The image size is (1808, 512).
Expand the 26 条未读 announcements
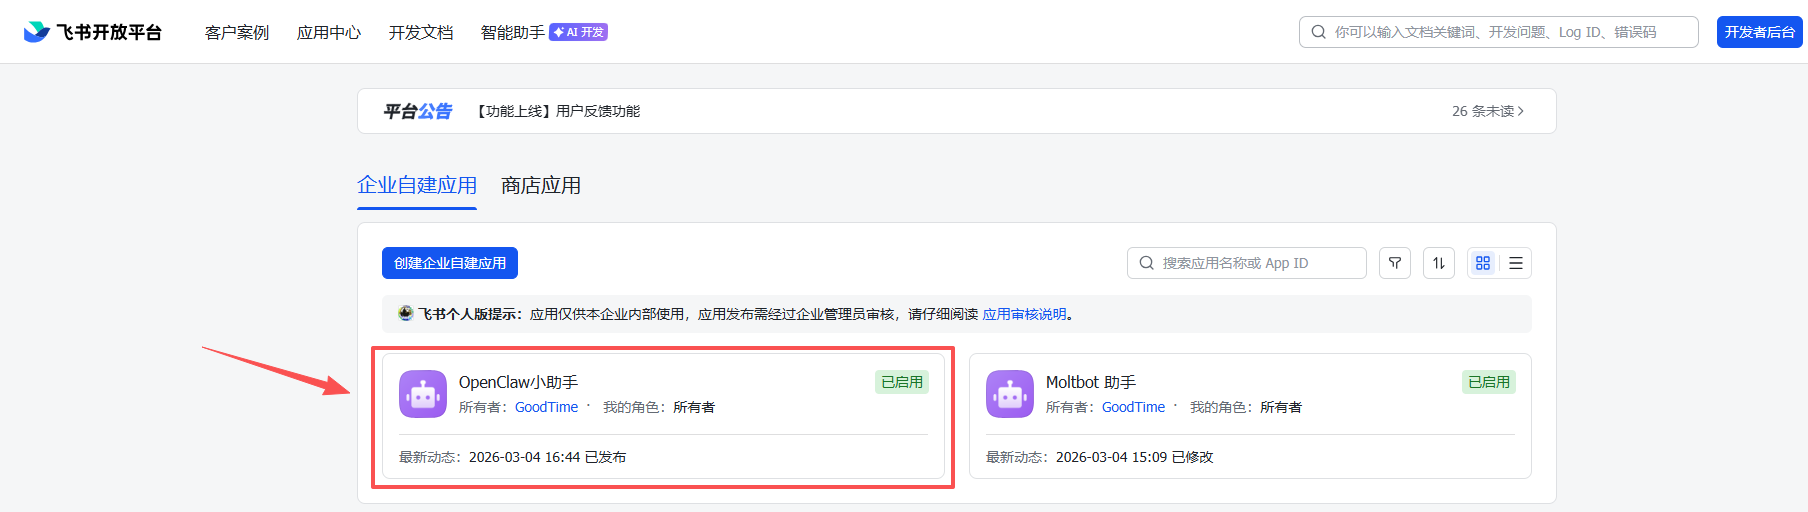[1487, 111]
